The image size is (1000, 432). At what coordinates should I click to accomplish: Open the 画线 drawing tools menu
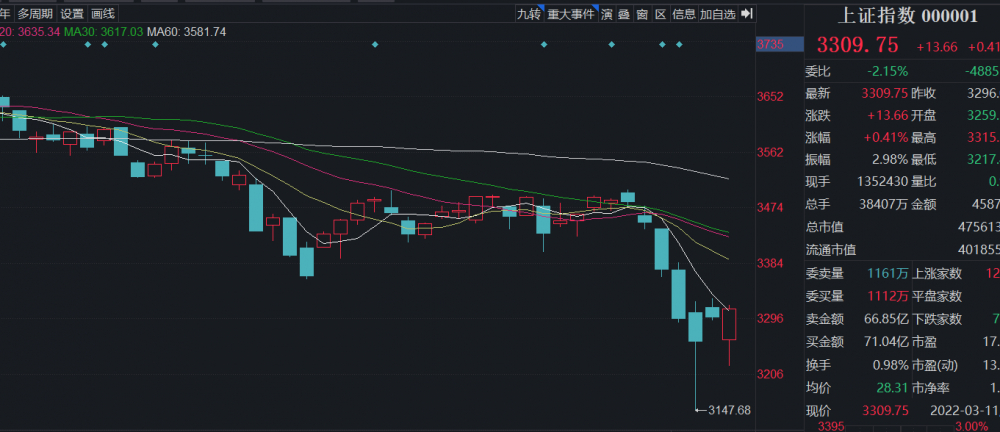(x=102, y=14)
